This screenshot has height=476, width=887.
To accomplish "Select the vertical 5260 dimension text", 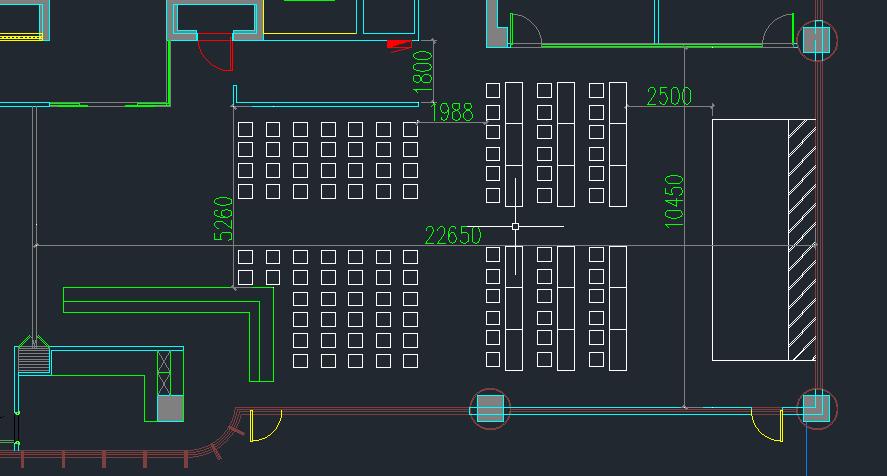I will coord(223,218).
